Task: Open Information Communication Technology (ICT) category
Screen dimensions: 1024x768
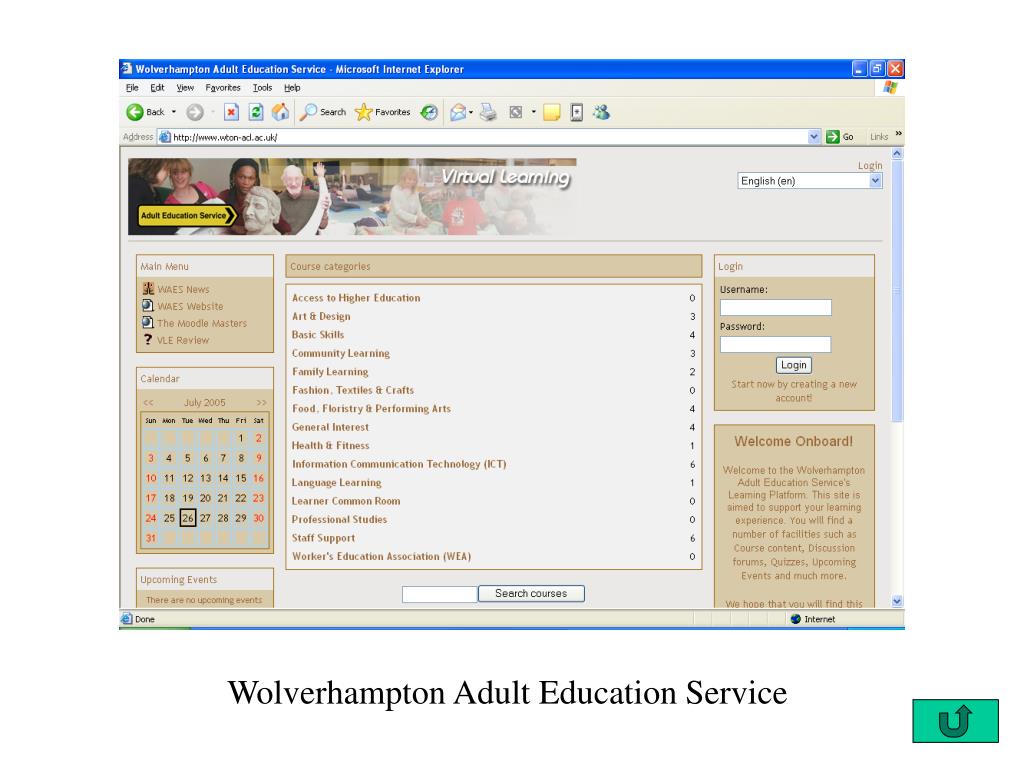Action: (x=399, y=464)
